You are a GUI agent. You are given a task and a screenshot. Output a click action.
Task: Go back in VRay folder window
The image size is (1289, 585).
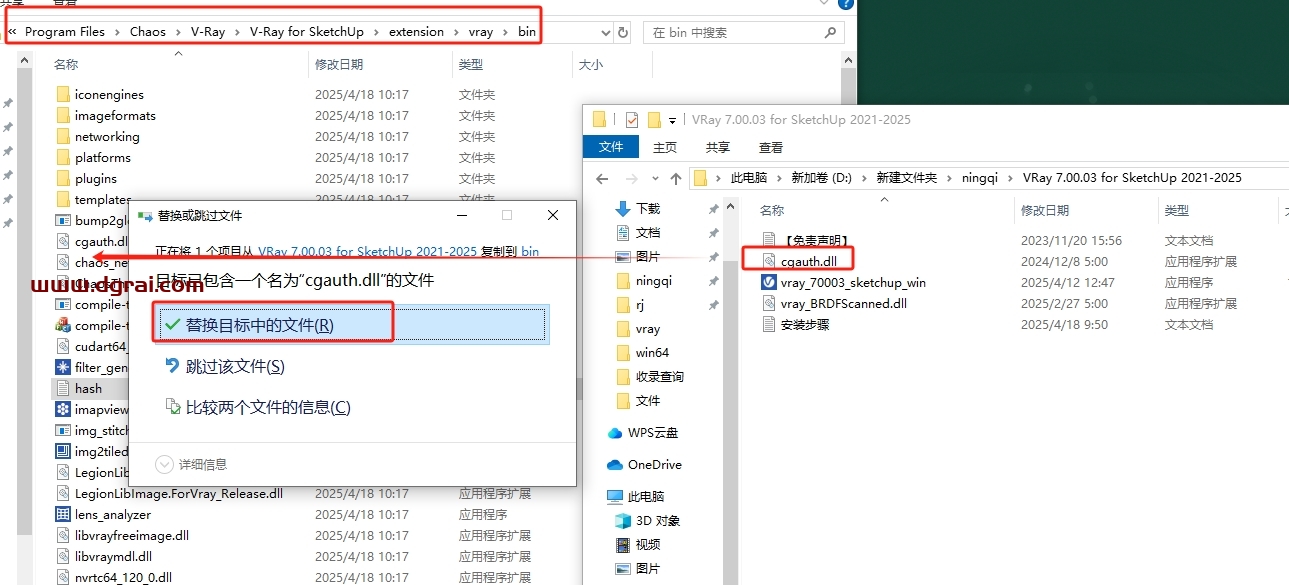[602, 178]
